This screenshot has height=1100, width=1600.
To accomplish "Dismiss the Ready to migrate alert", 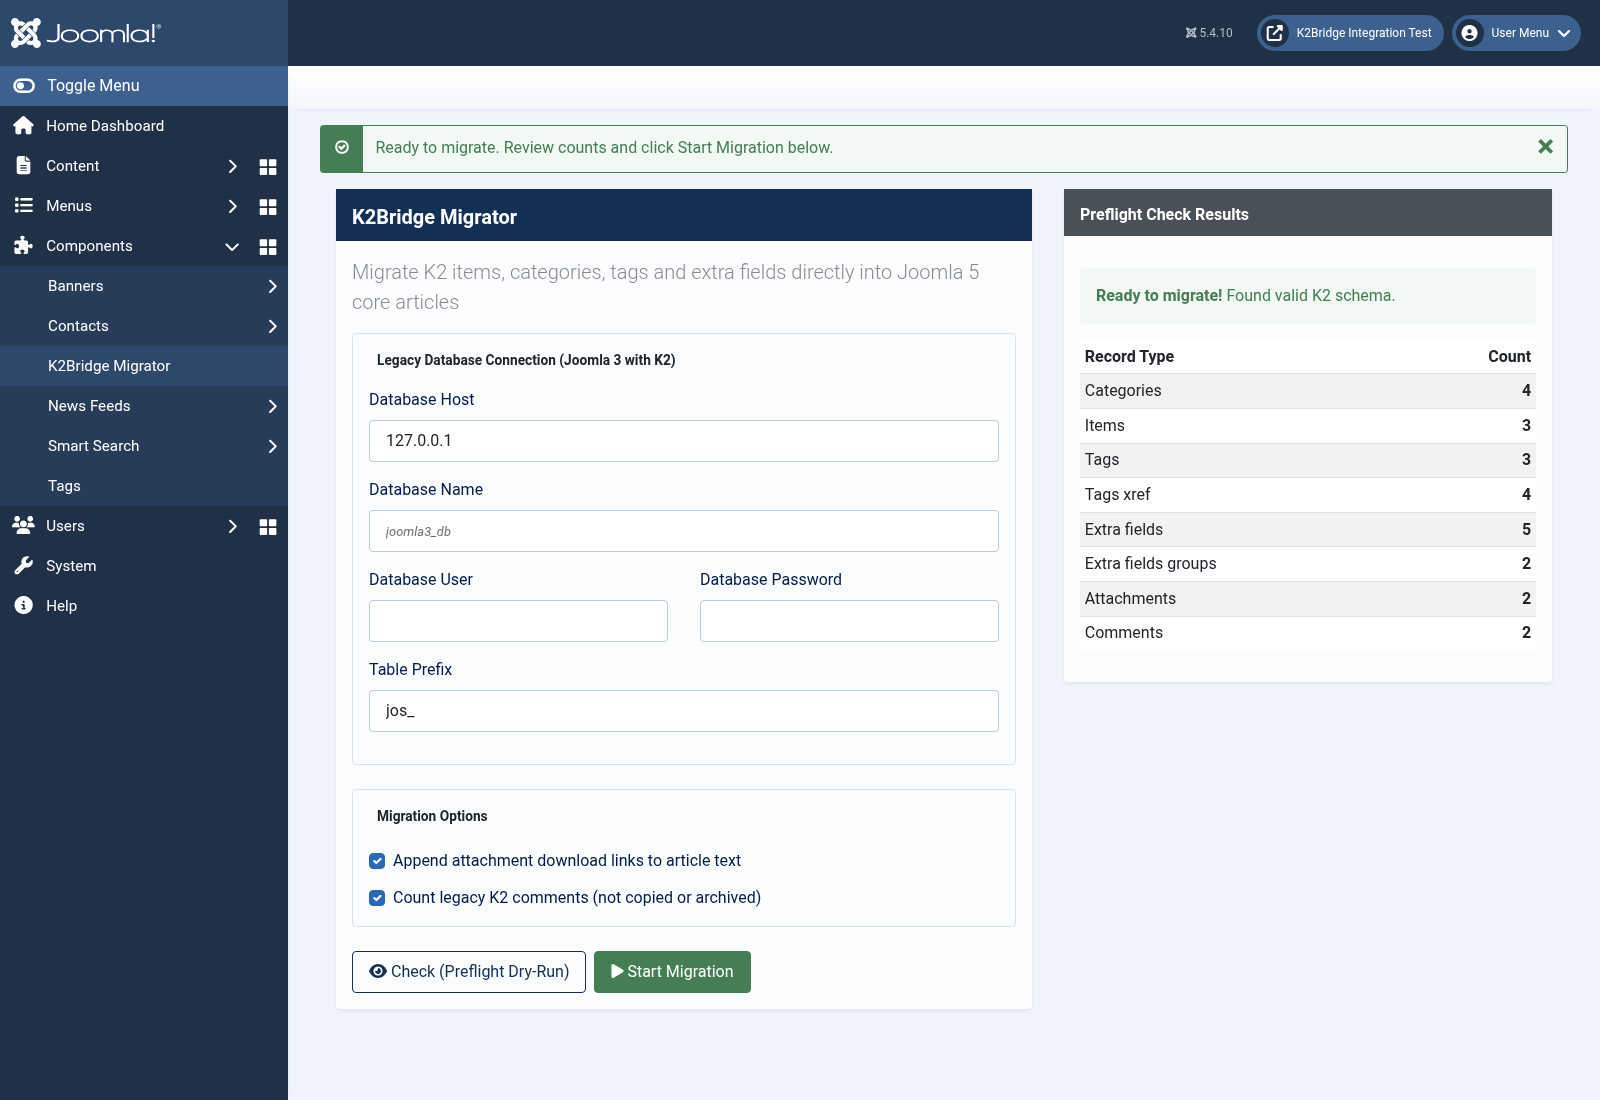I will tap(1545, 147).
